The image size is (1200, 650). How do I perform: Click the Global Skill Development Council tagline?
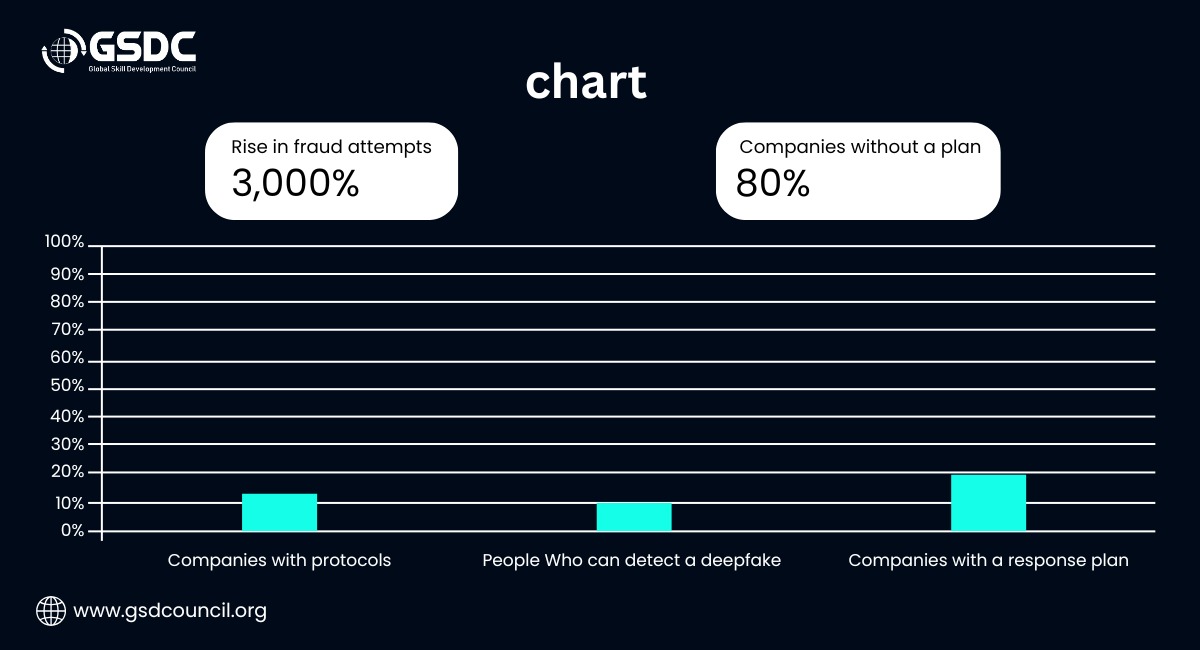point(142,68)
